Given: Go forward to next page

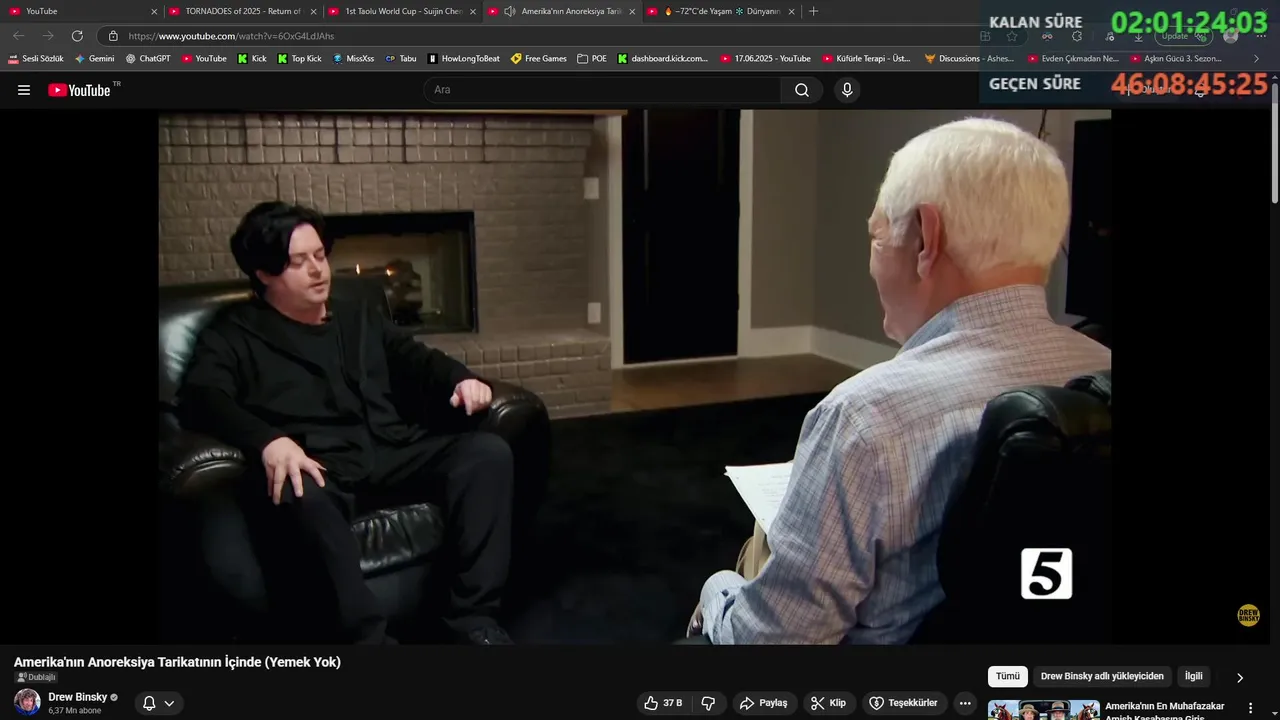Looking at the screenshot, I should point(48,36).
